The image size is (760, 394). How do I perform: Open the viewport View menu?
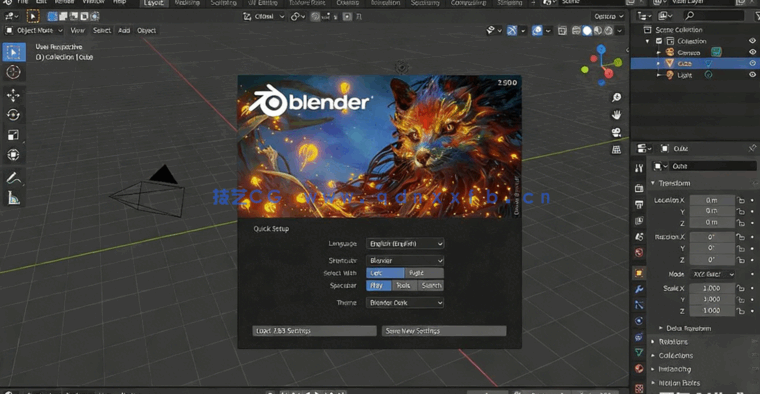tap(78, 31)
